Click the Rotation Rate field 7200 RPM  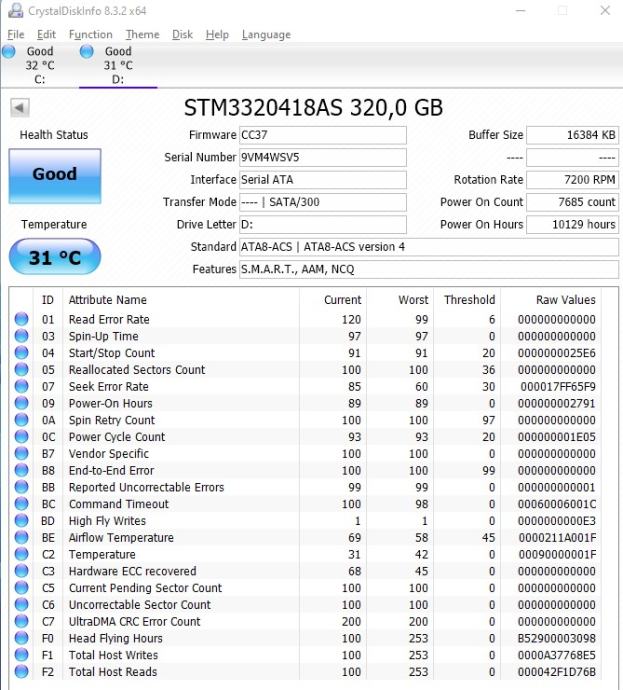point(572,180)
